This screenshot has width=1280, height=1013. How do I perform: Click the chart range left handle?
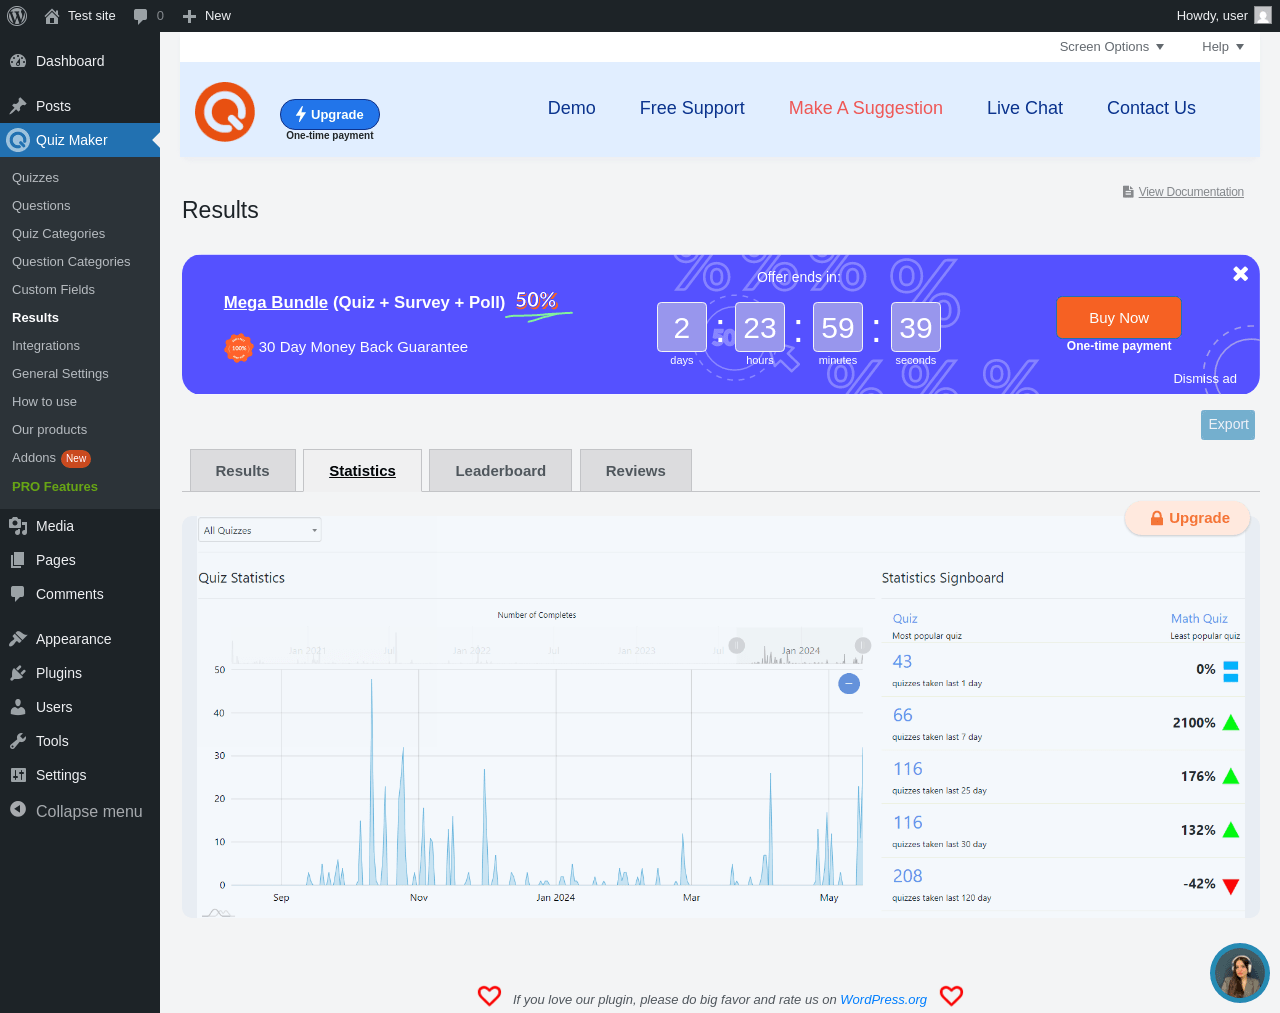(x=737, y=645)
